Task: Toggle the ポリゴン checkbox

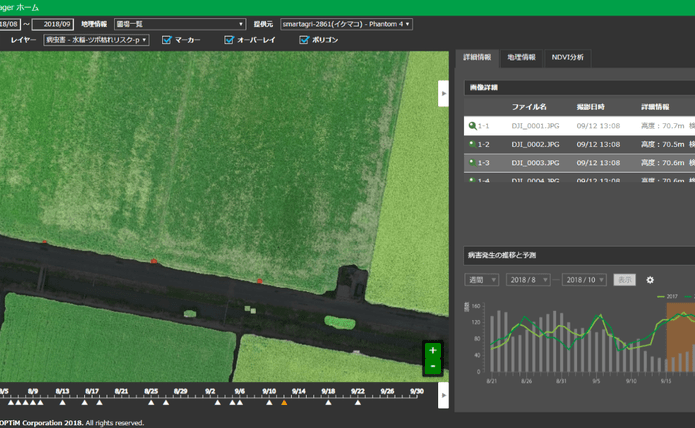Action: (x=304, y=40)
